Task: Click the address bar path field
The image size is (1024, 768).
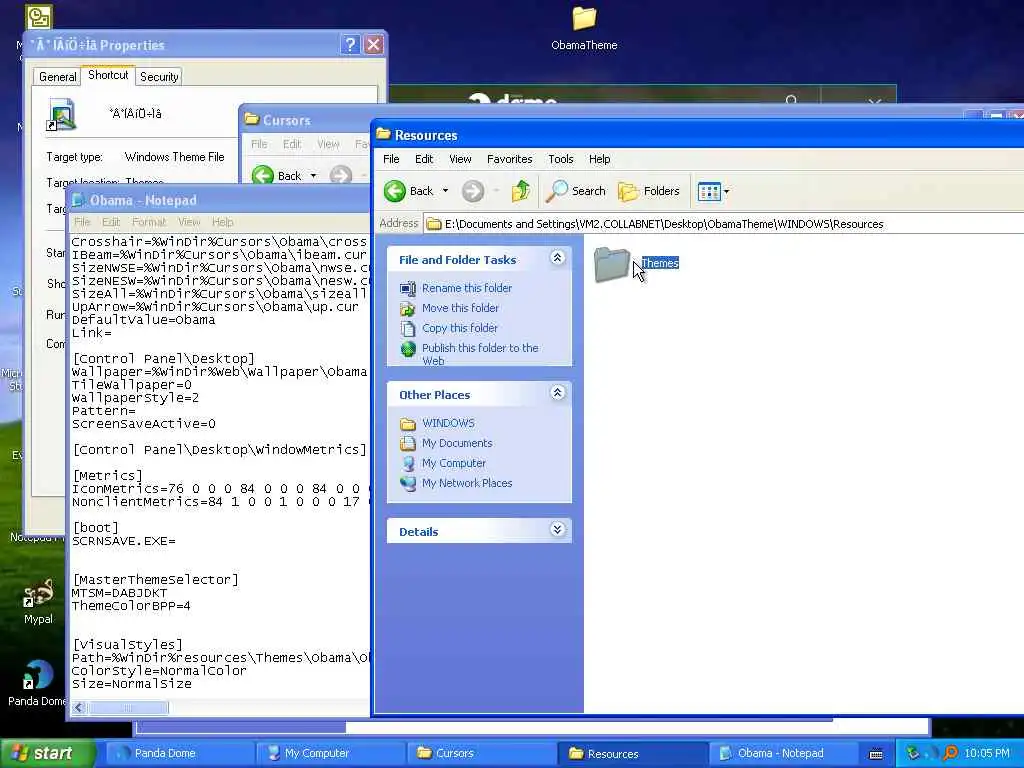Action: click(x=724, y=224)
